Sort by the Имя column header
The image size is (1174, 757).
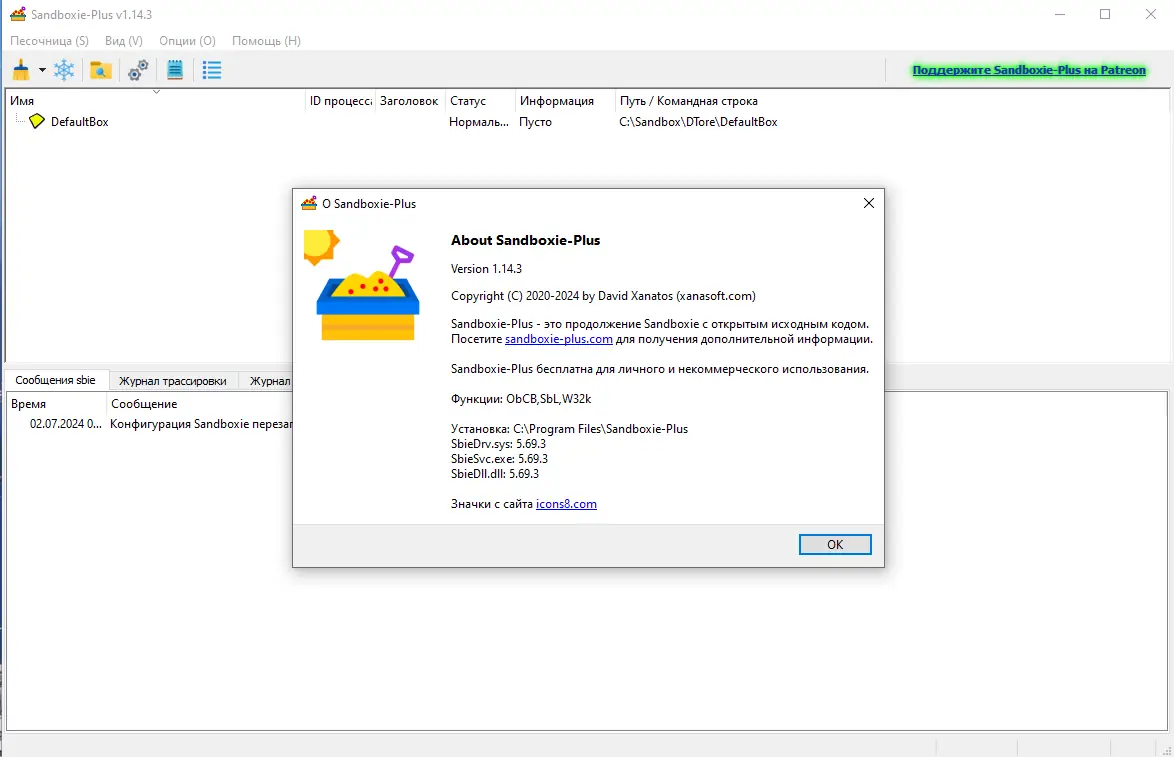pyautogui.click(x=156, y=100)
